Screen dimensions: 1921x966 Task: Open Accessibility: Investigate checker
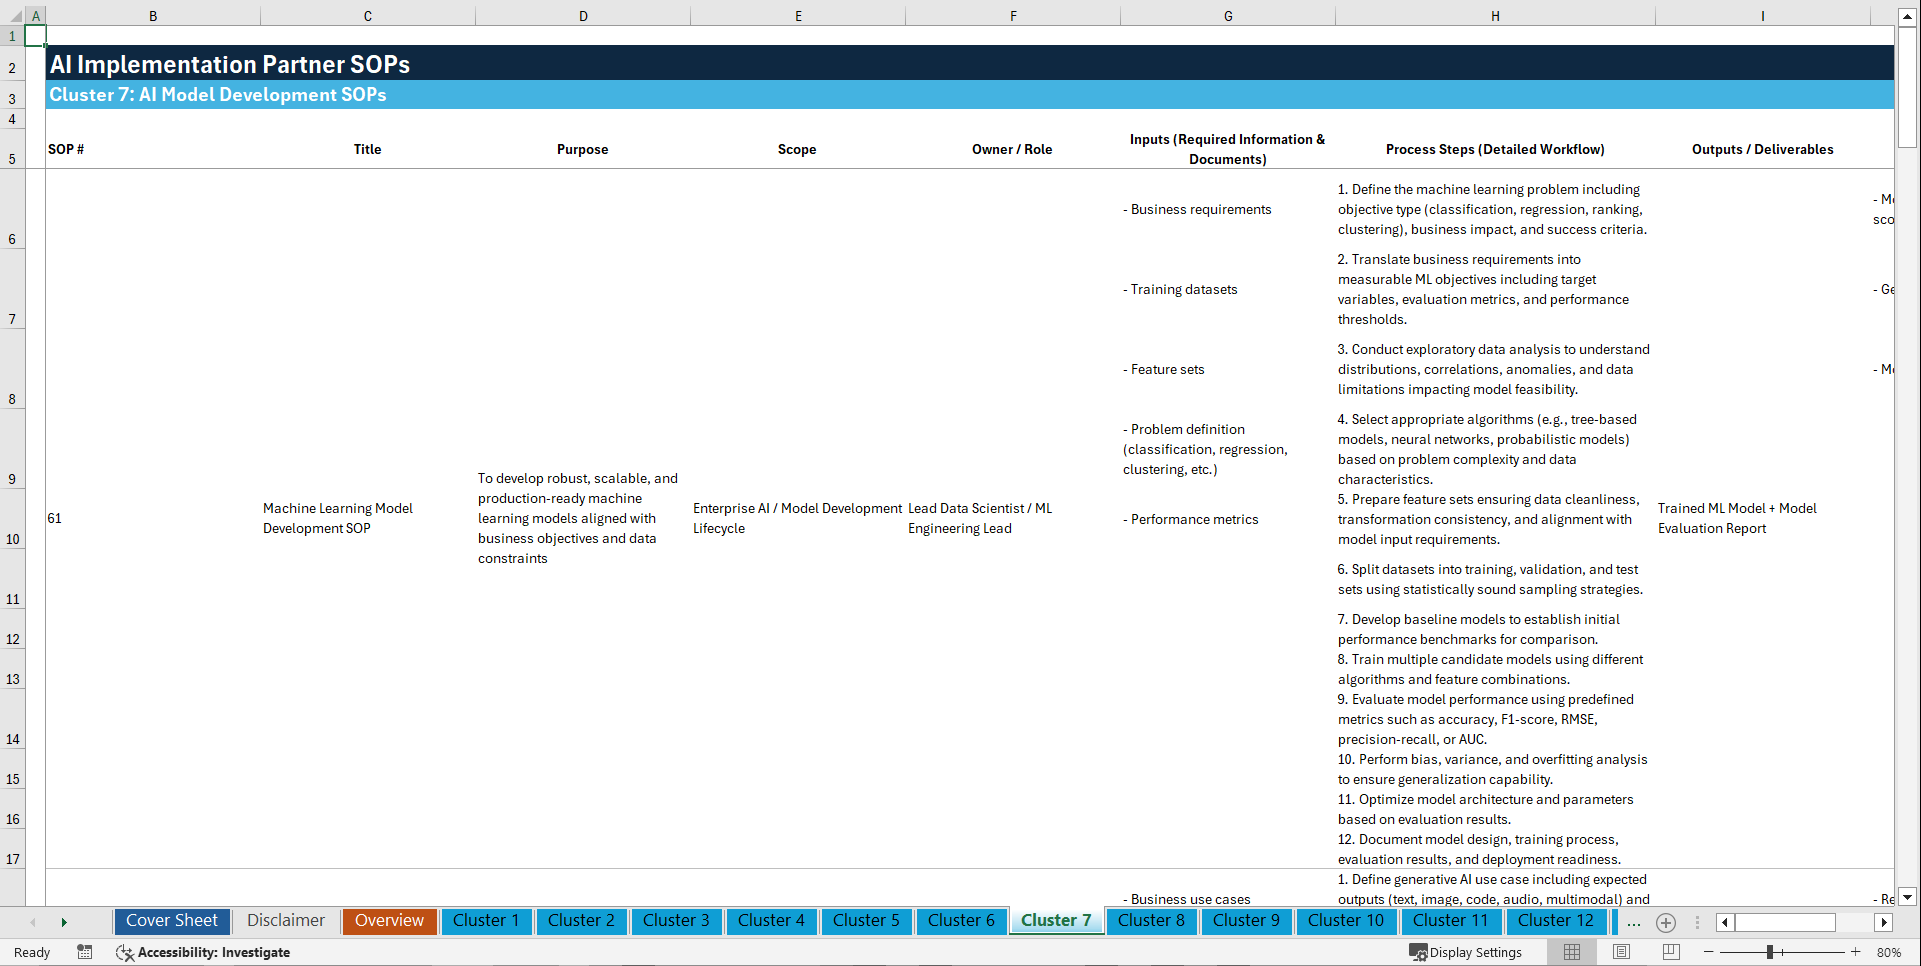point(203,952)
